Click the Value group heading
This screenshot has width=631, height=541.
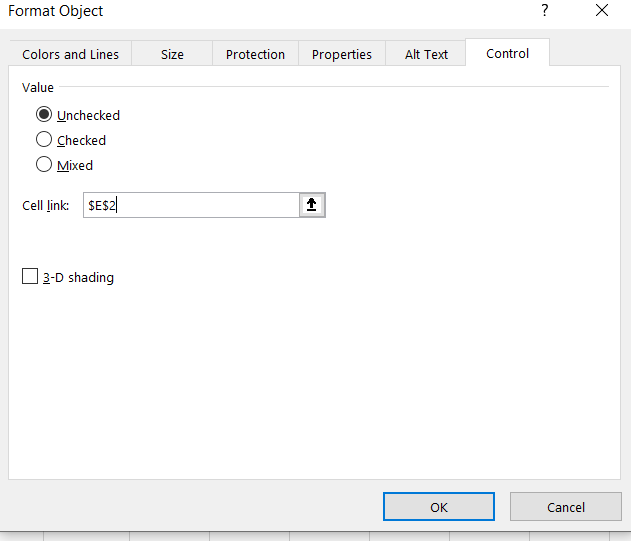click(38, 88)
